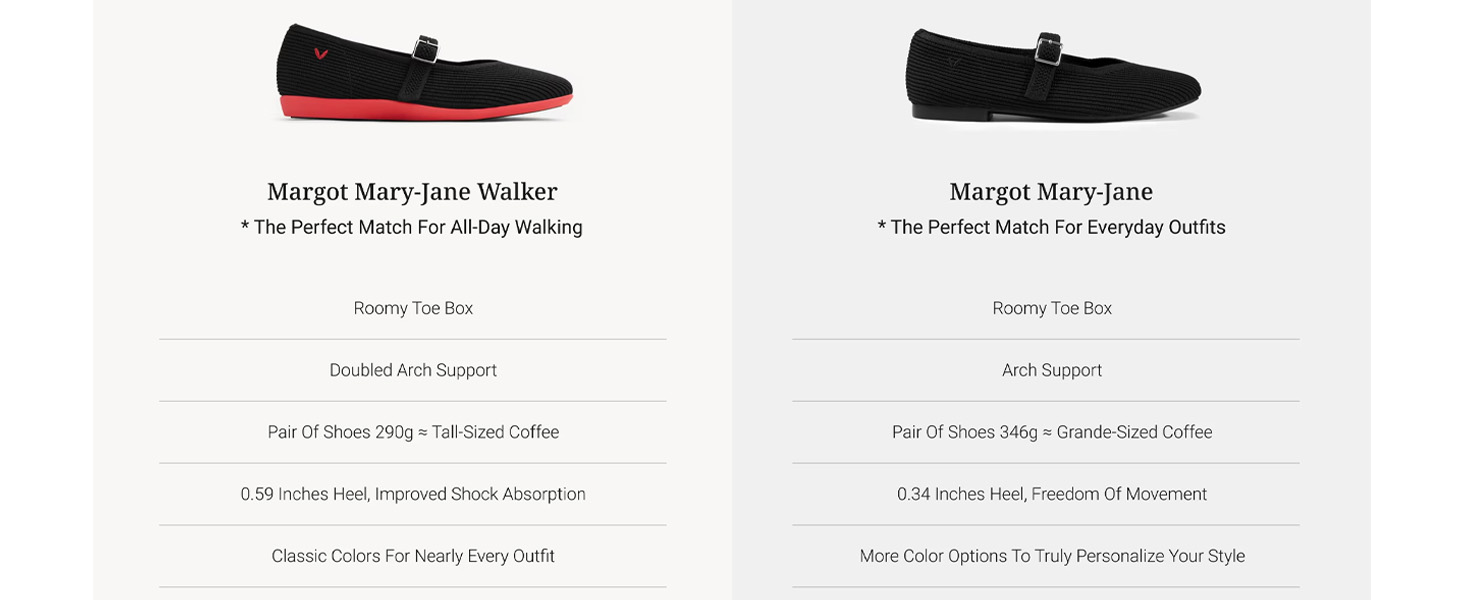
Task: Select the Margot Mary-Jane title in the right column
Action: pyautogui.click(x=1051, y=191)
